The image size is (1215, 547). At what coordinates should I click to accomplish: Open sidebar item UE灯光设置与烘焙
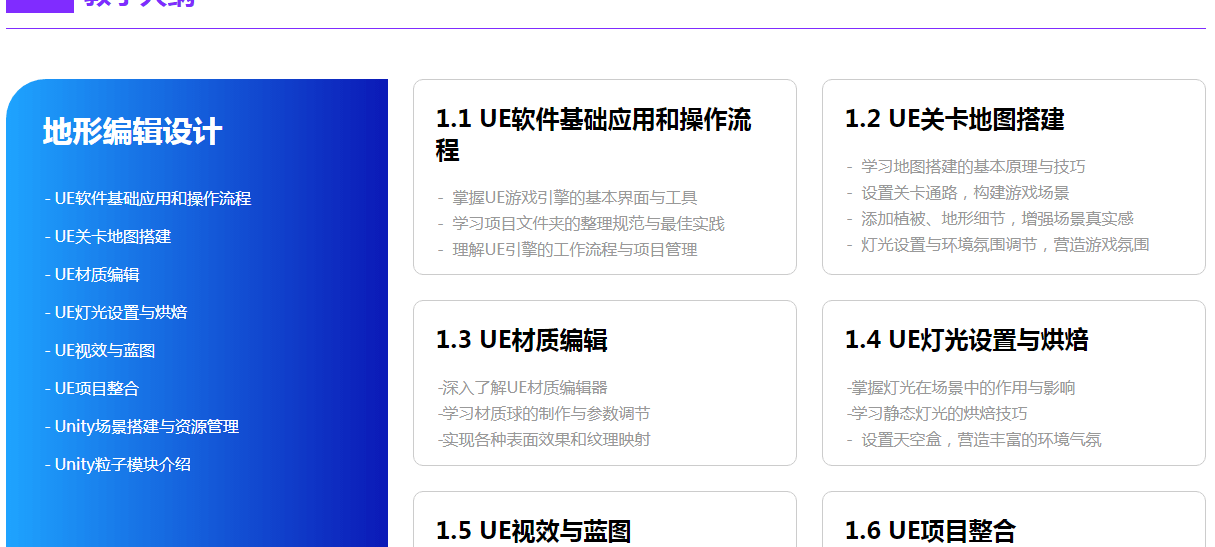tap(116, 312)
